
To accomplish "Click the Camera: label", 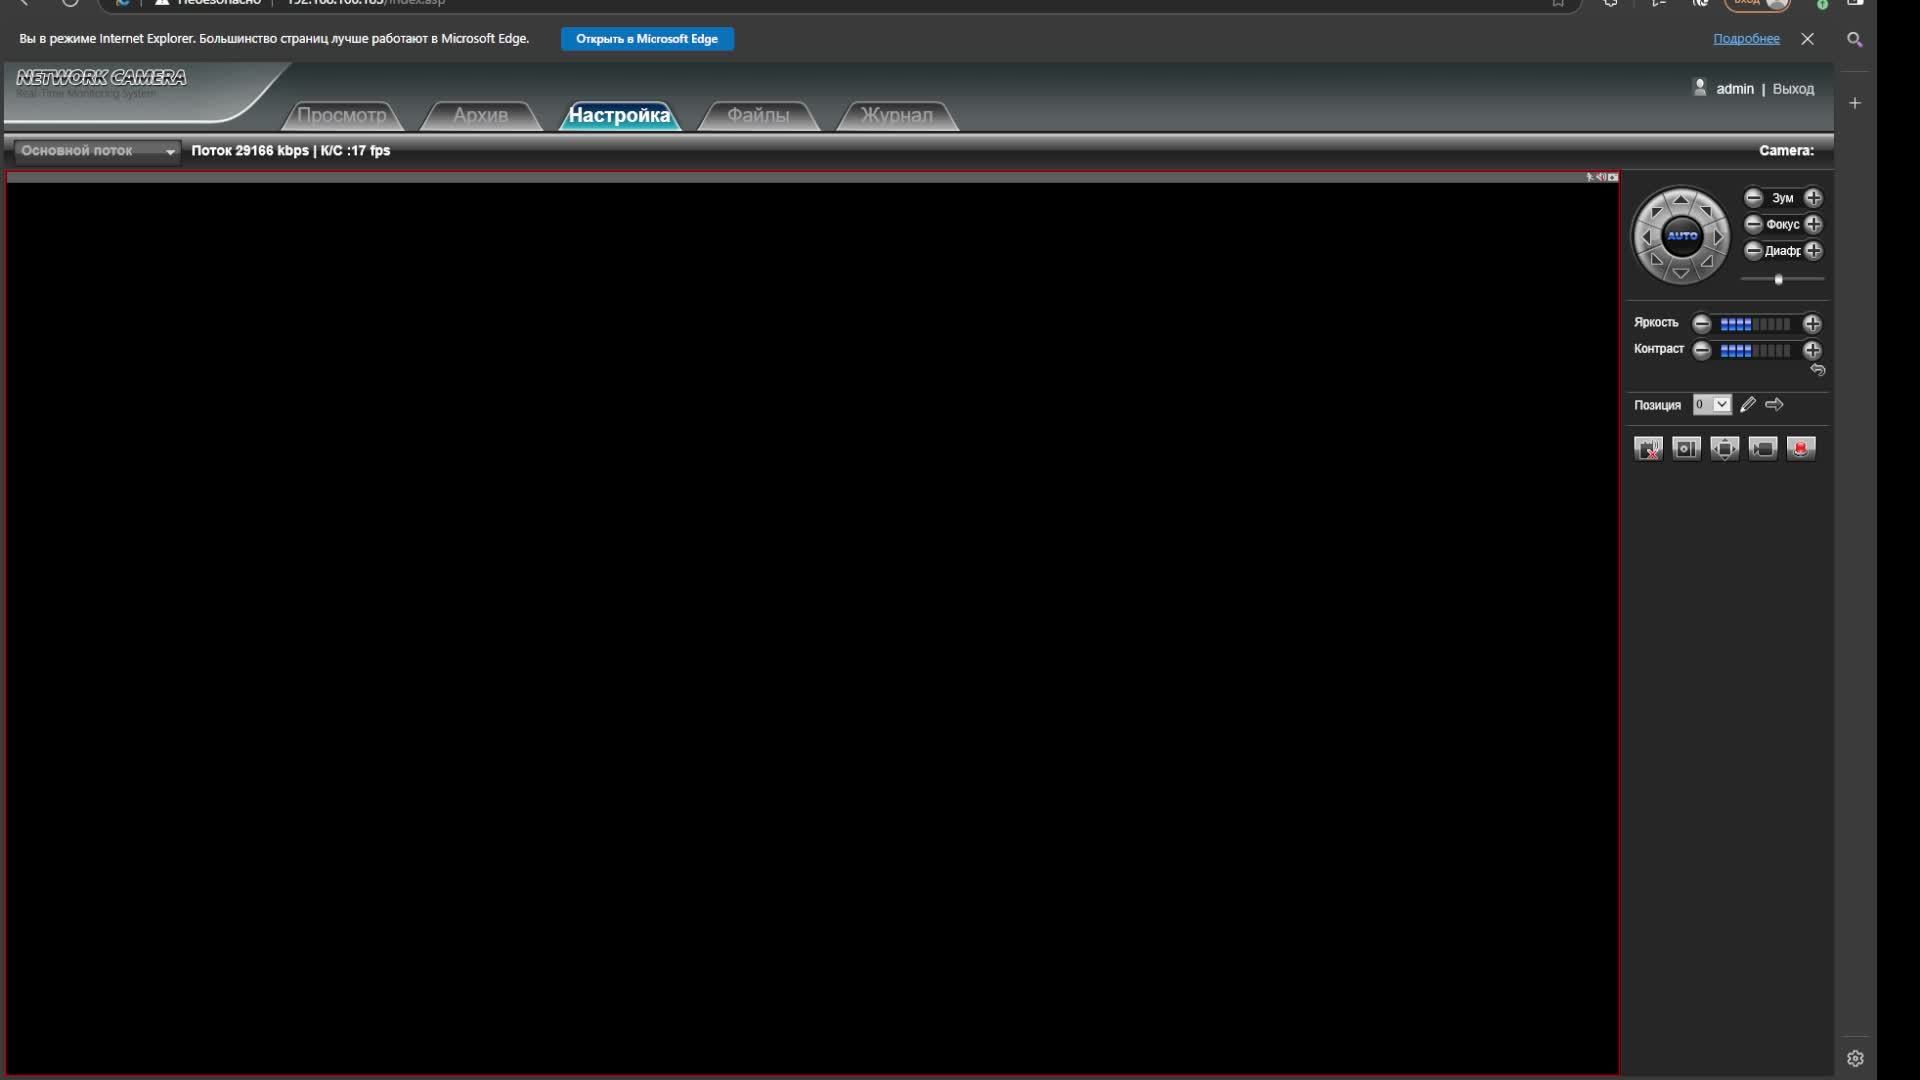I will (1786, 151).
